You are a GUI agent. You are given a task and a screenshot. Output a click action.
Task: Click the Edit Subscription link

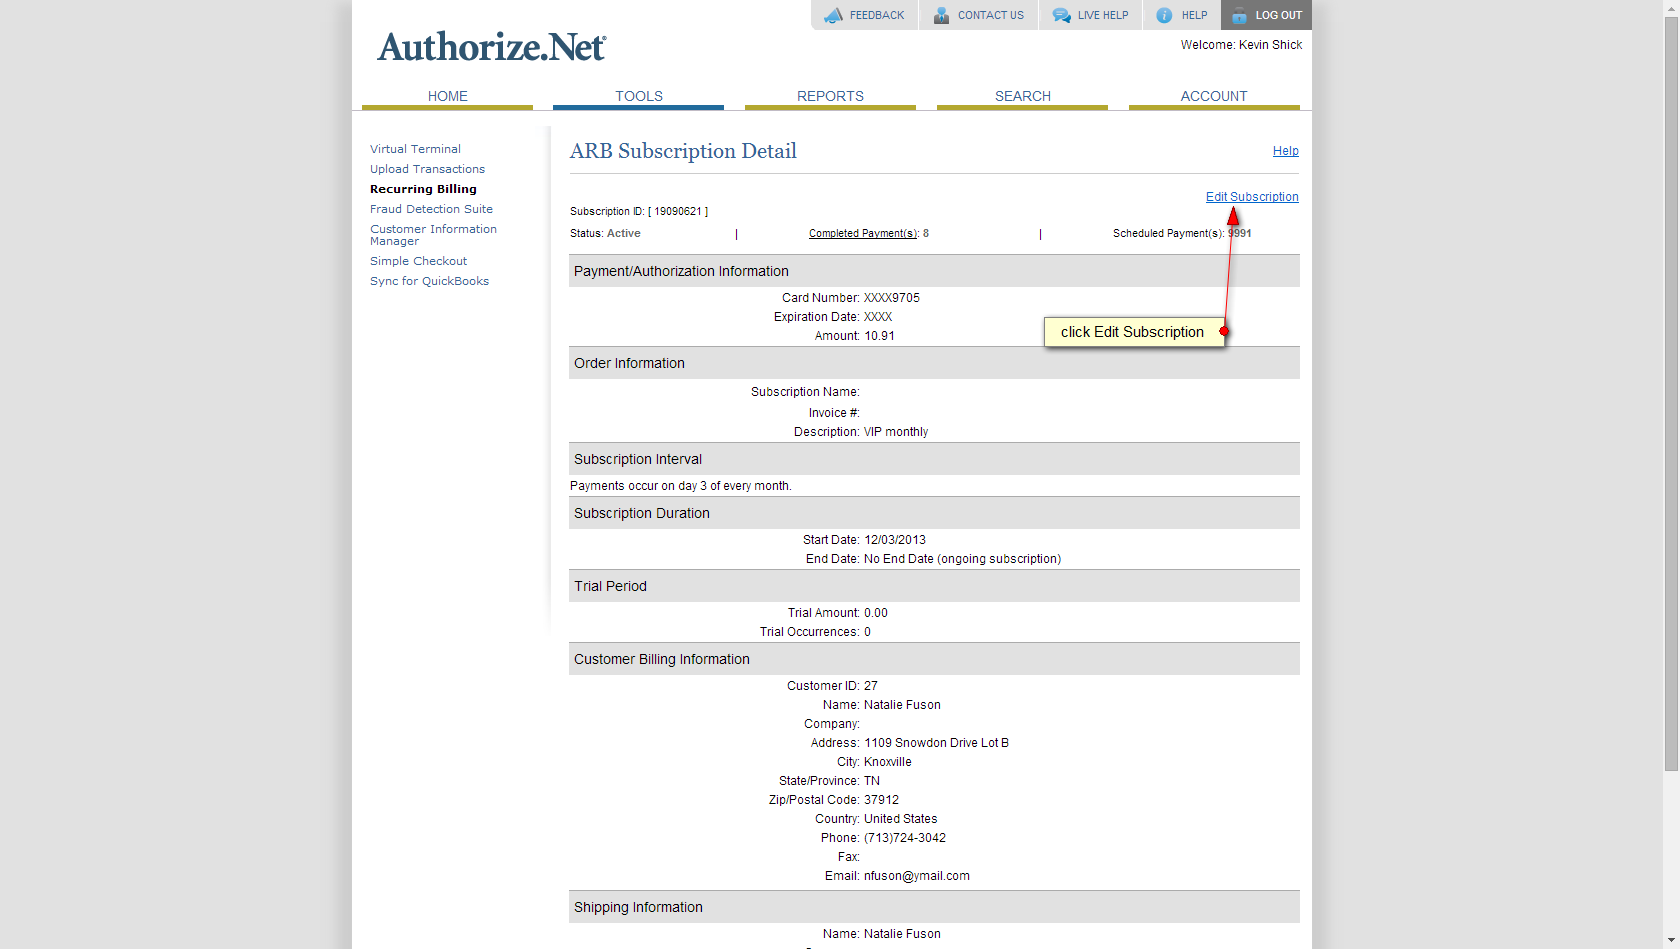1252,197
